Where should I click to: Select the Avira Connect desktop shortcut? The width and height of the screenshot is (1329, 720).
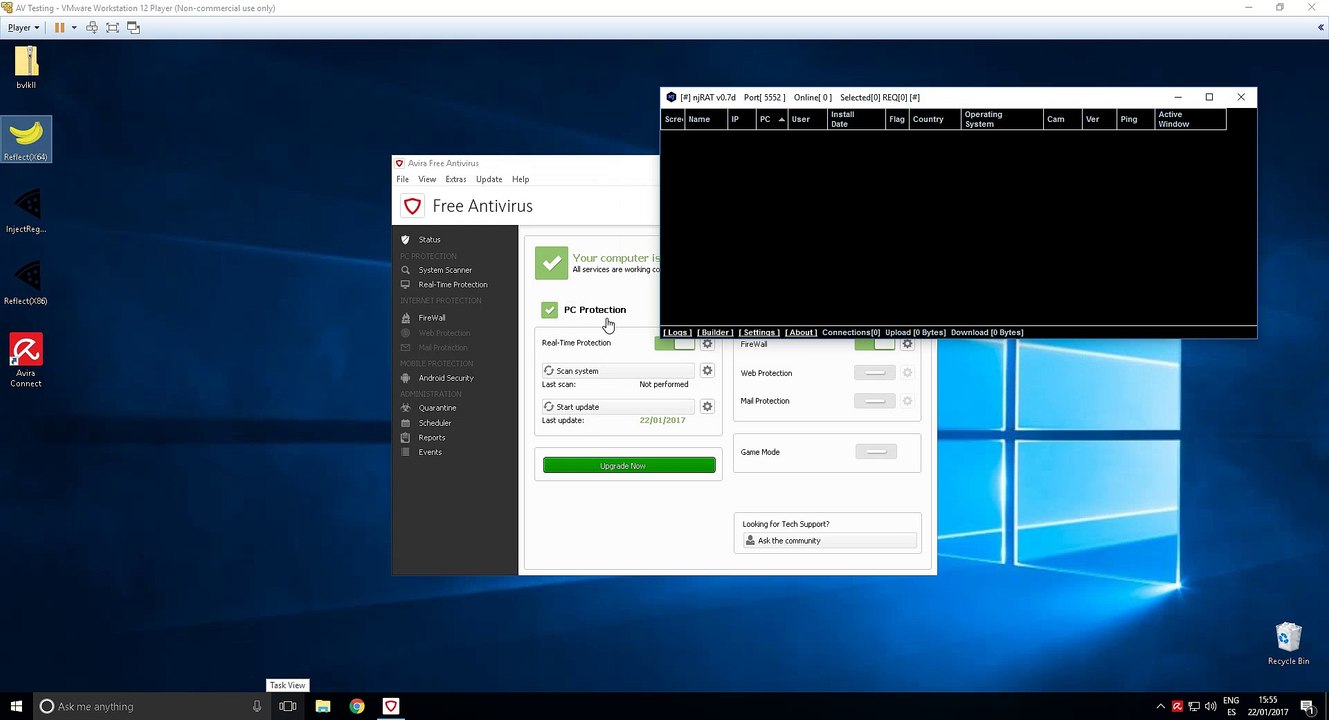[26, 360]
